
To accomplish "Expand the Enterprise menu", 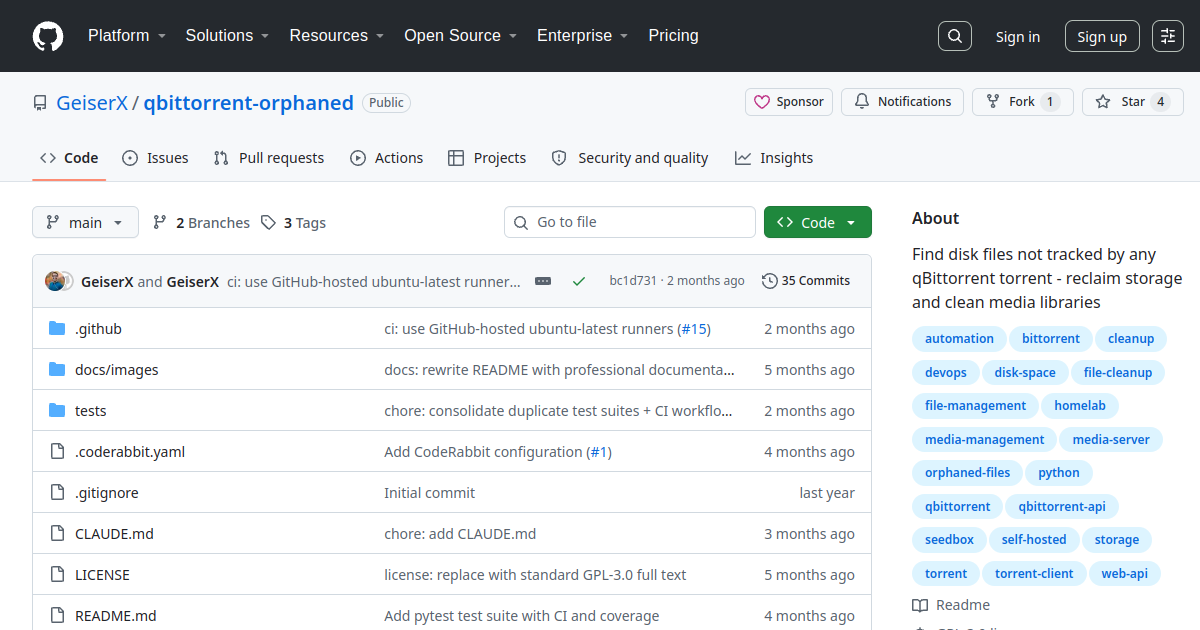I will tap(582, 36).
